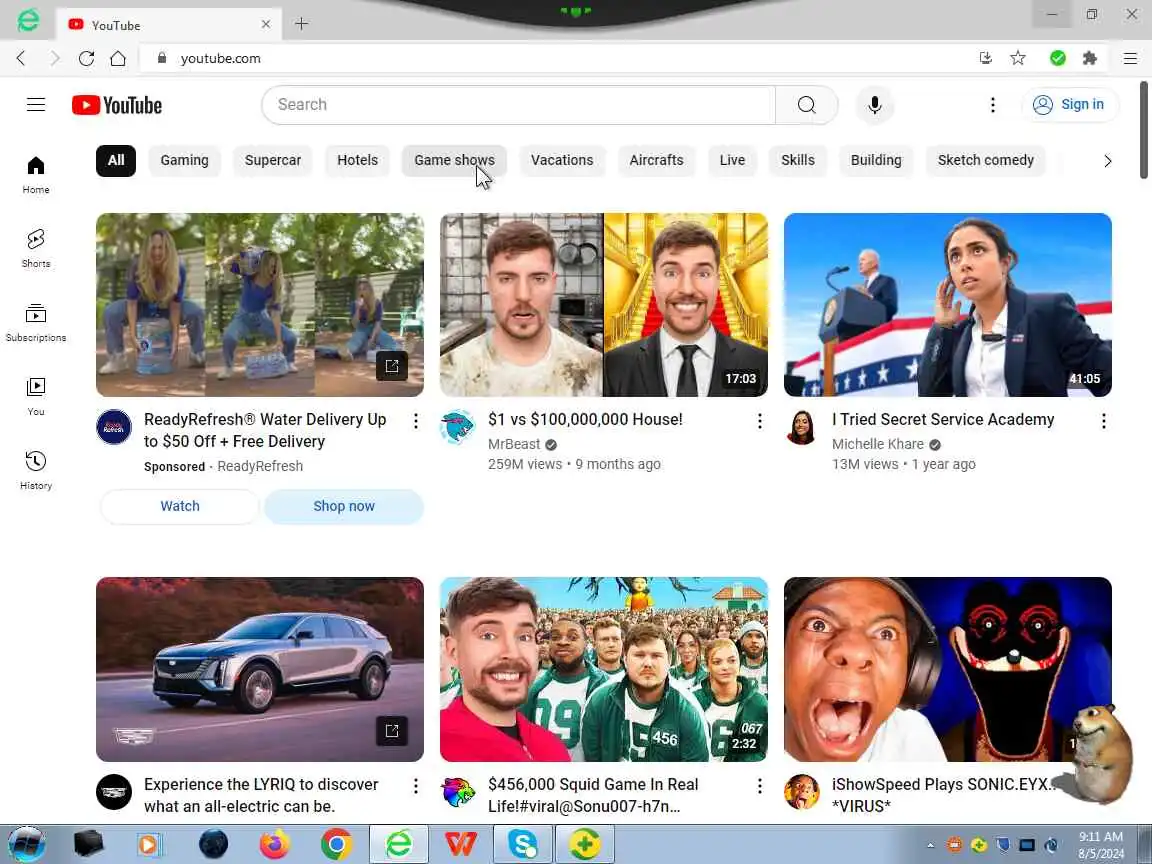Screen dimensions: 1152x864
Task: Select the Aircrafts category chip
Action: [656, 160]
